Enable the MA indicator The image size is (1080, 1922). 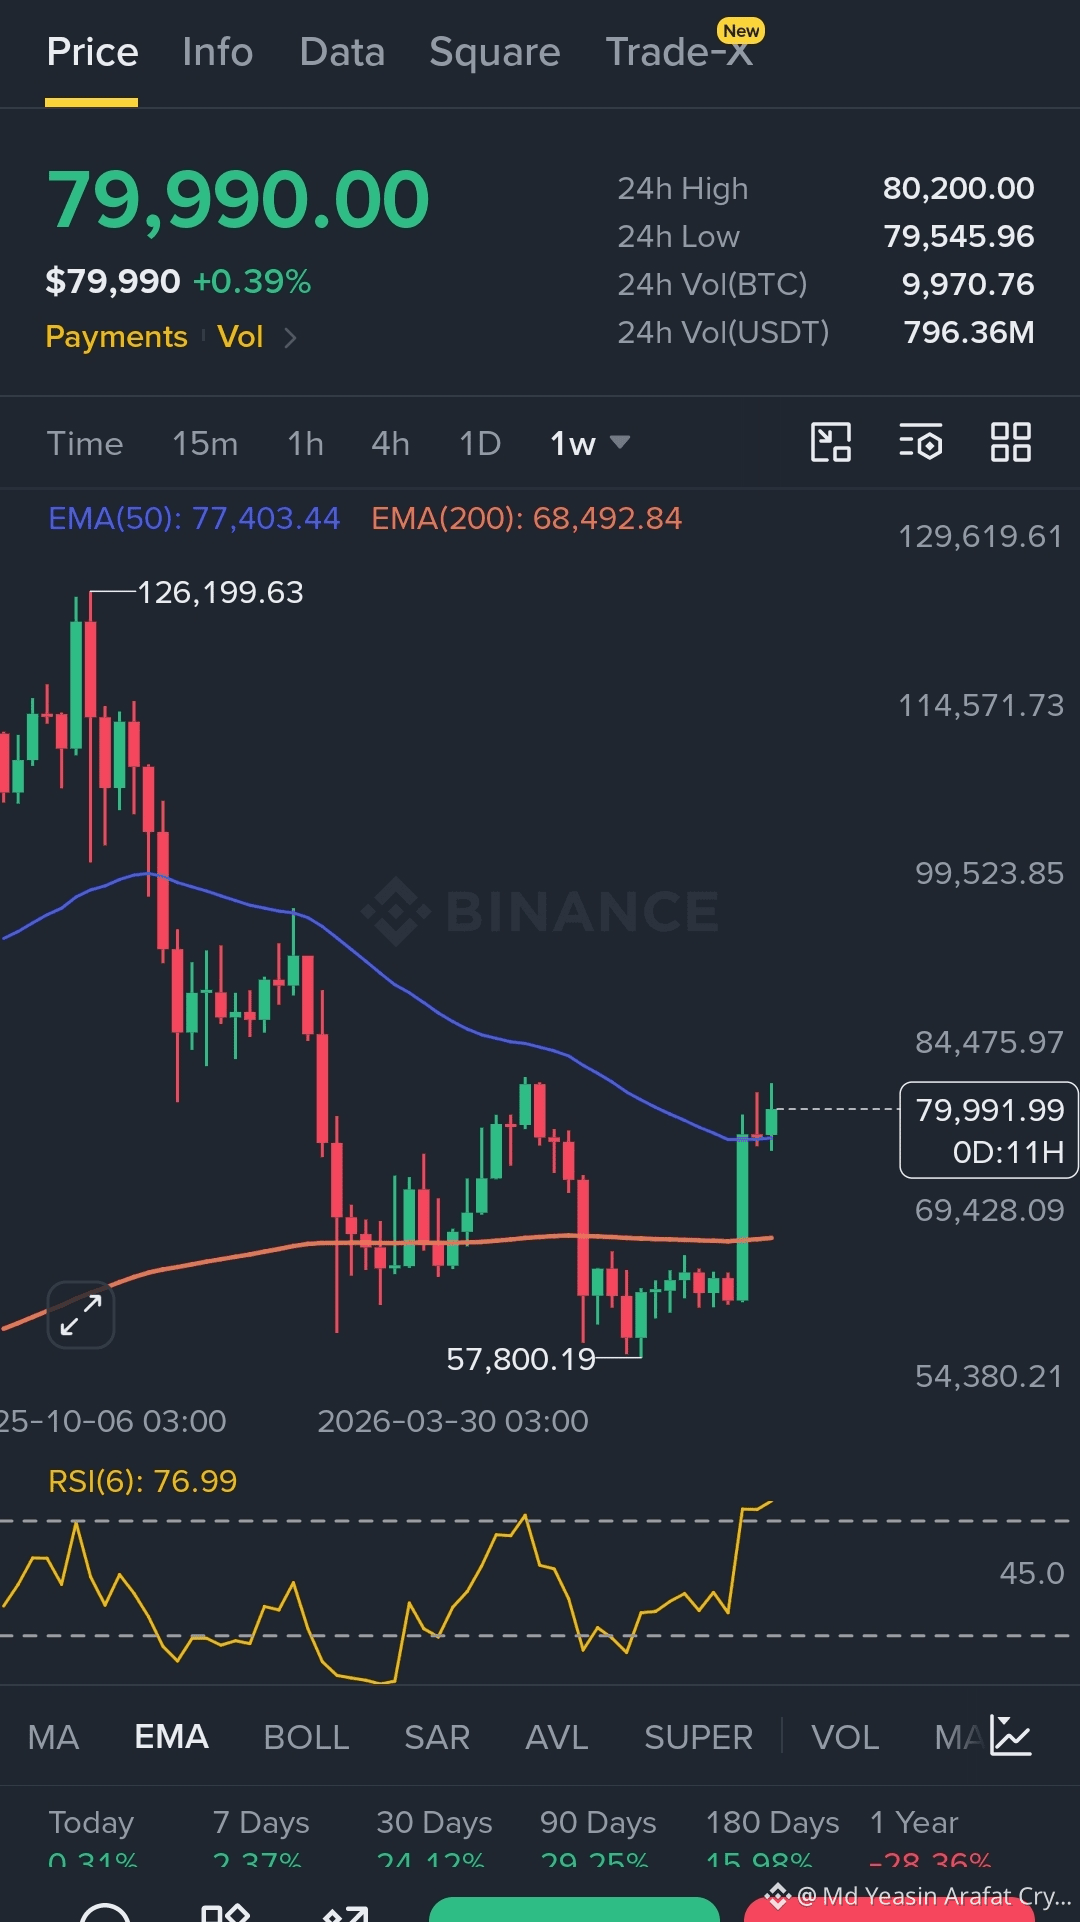pos(53,1737)
